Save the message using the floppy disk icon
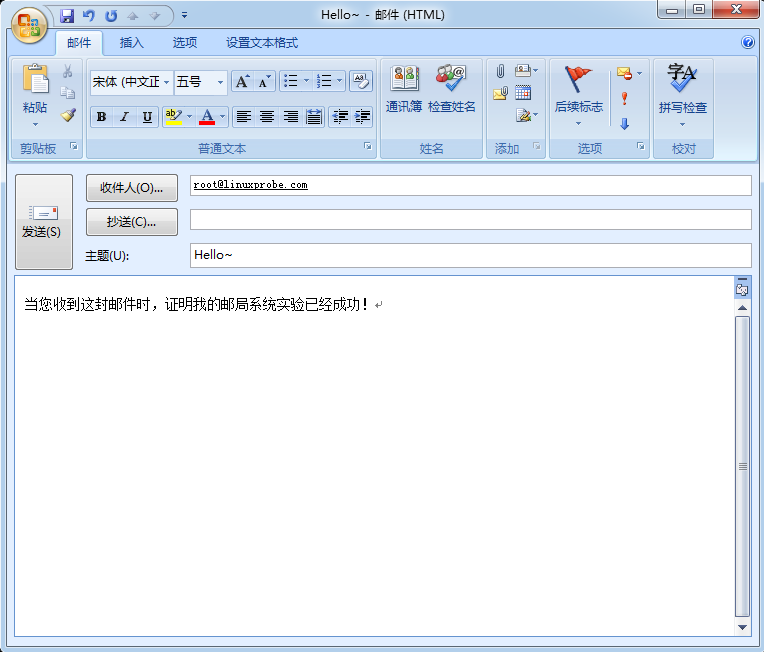The width and height of the screenshot is (764, 652). tap(67, 15)
